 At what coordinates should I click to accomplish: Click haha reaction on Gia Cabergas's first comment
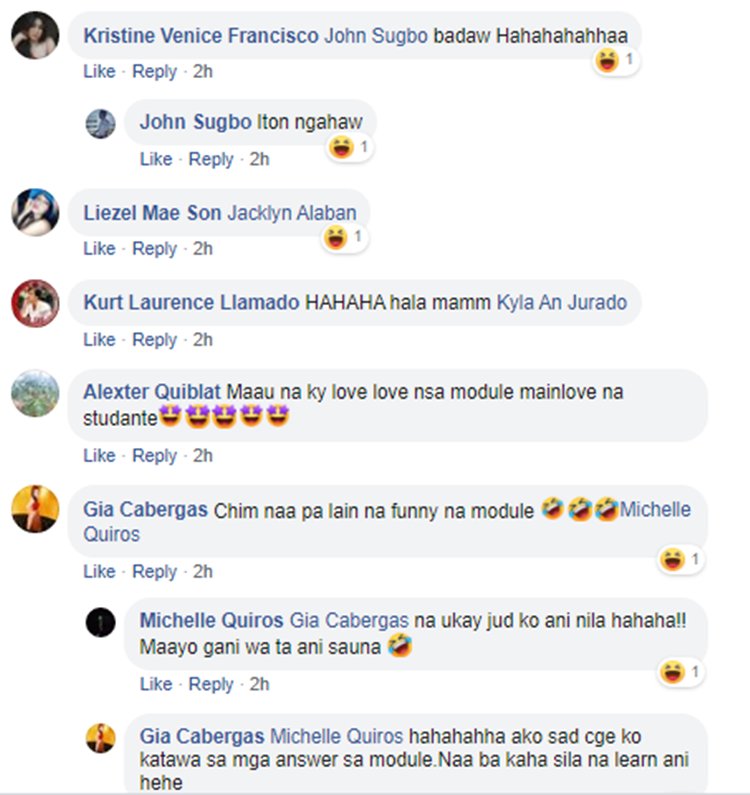tap(681, 560)
